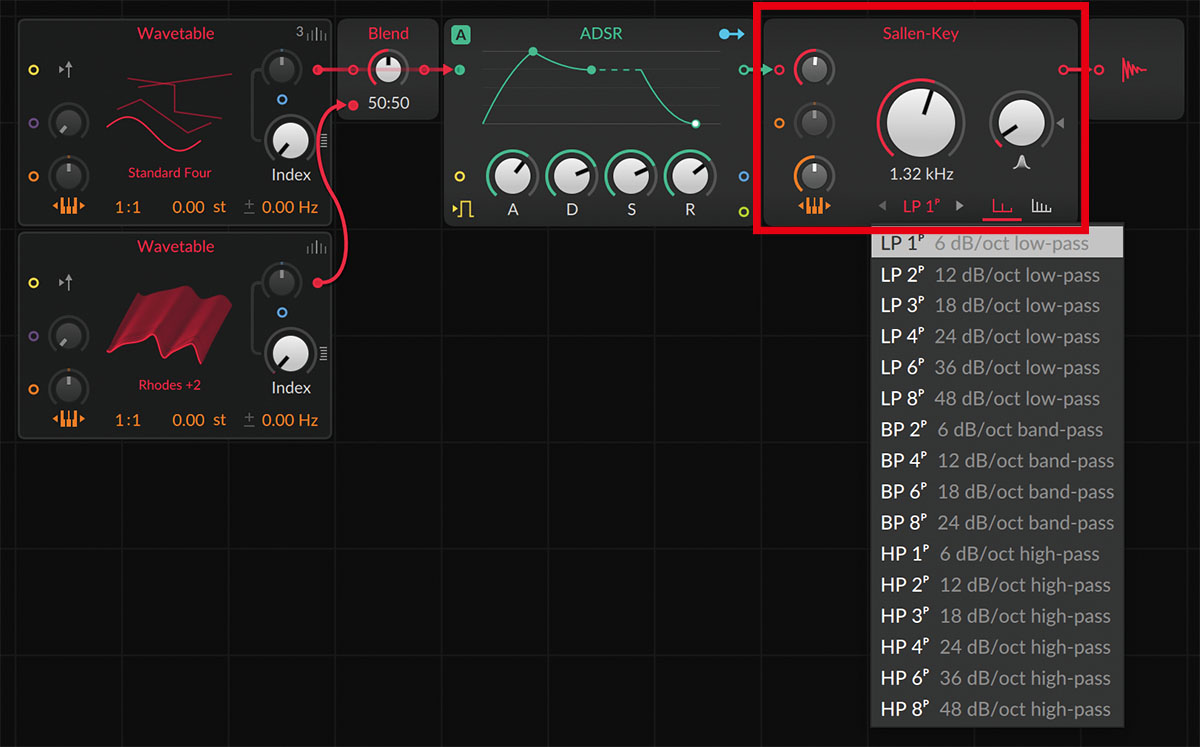Click the blue index modulation port on Standard Four Wavetable
Viewport: 1200px width, 747px height.
(282, 100)
